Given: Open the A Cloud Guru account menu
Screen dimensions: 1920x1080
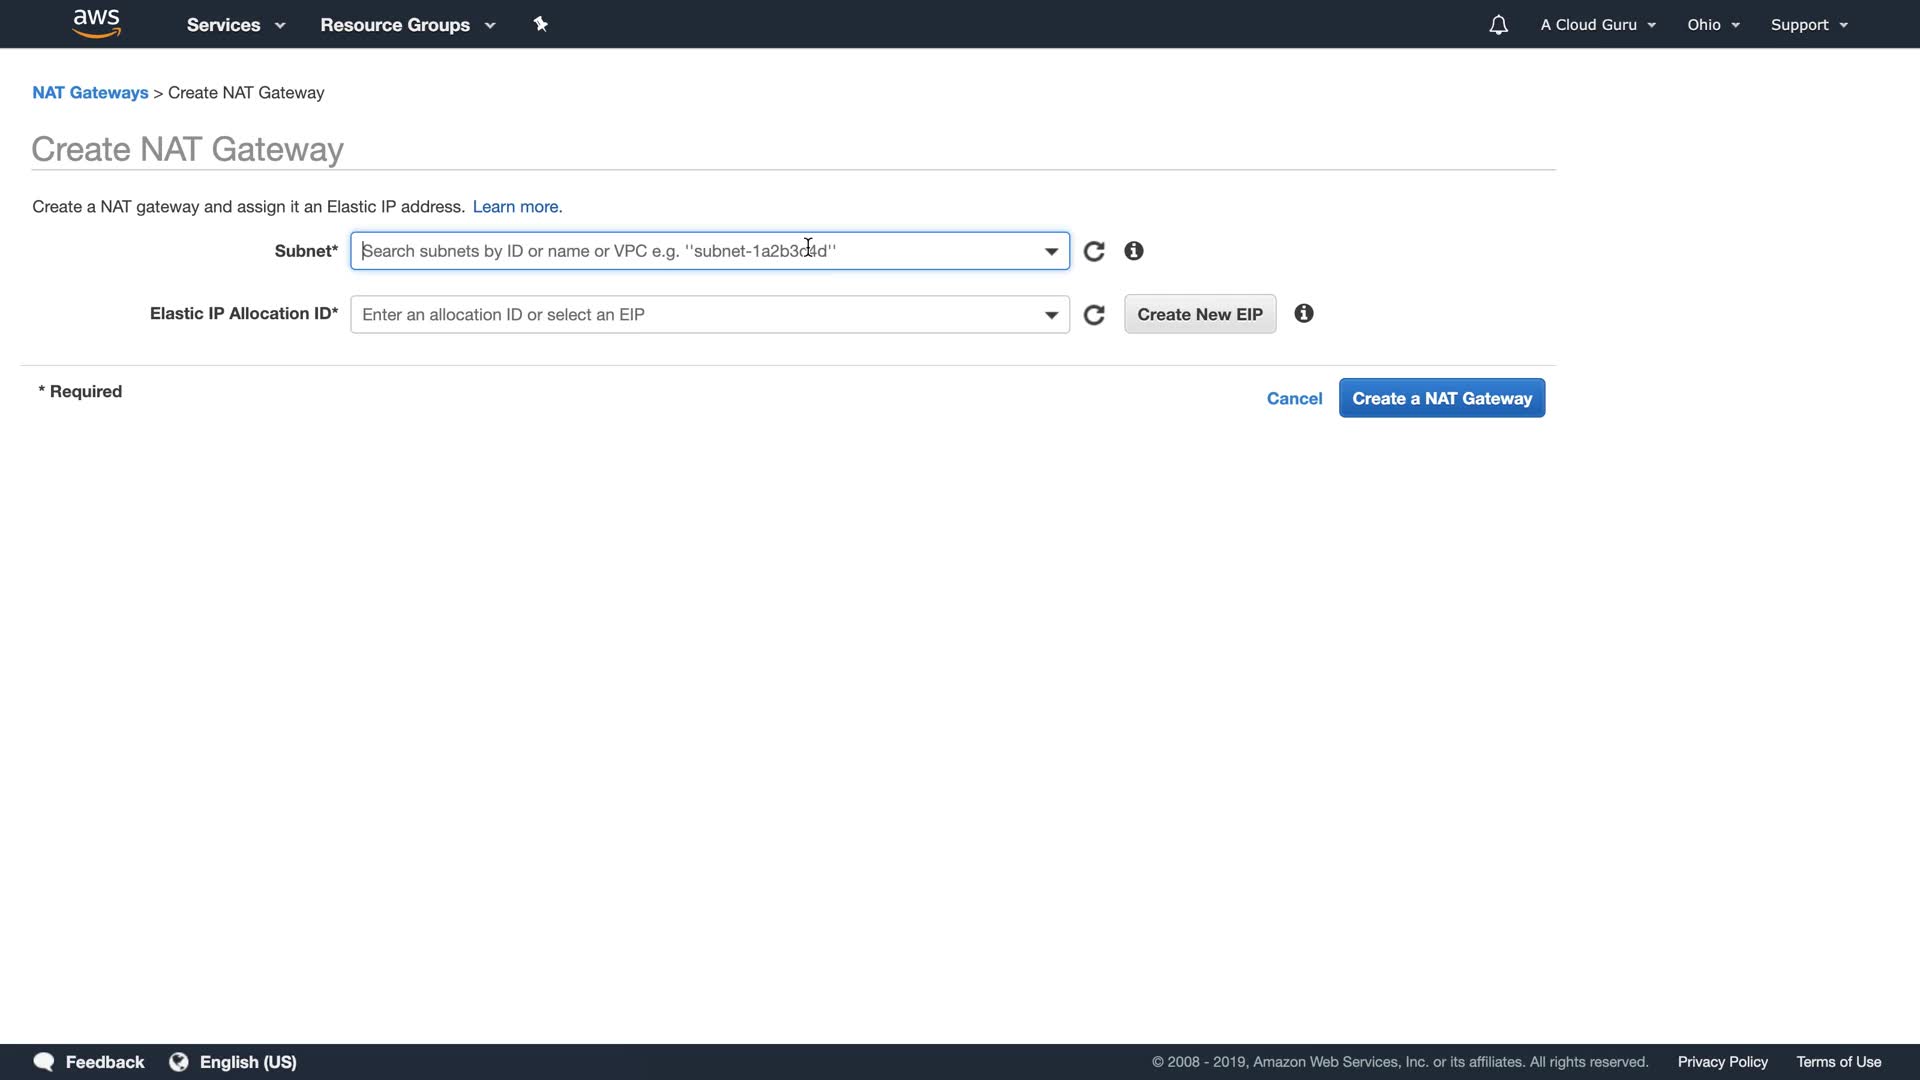Looking at the screenshot, I should coord(1597,25).
